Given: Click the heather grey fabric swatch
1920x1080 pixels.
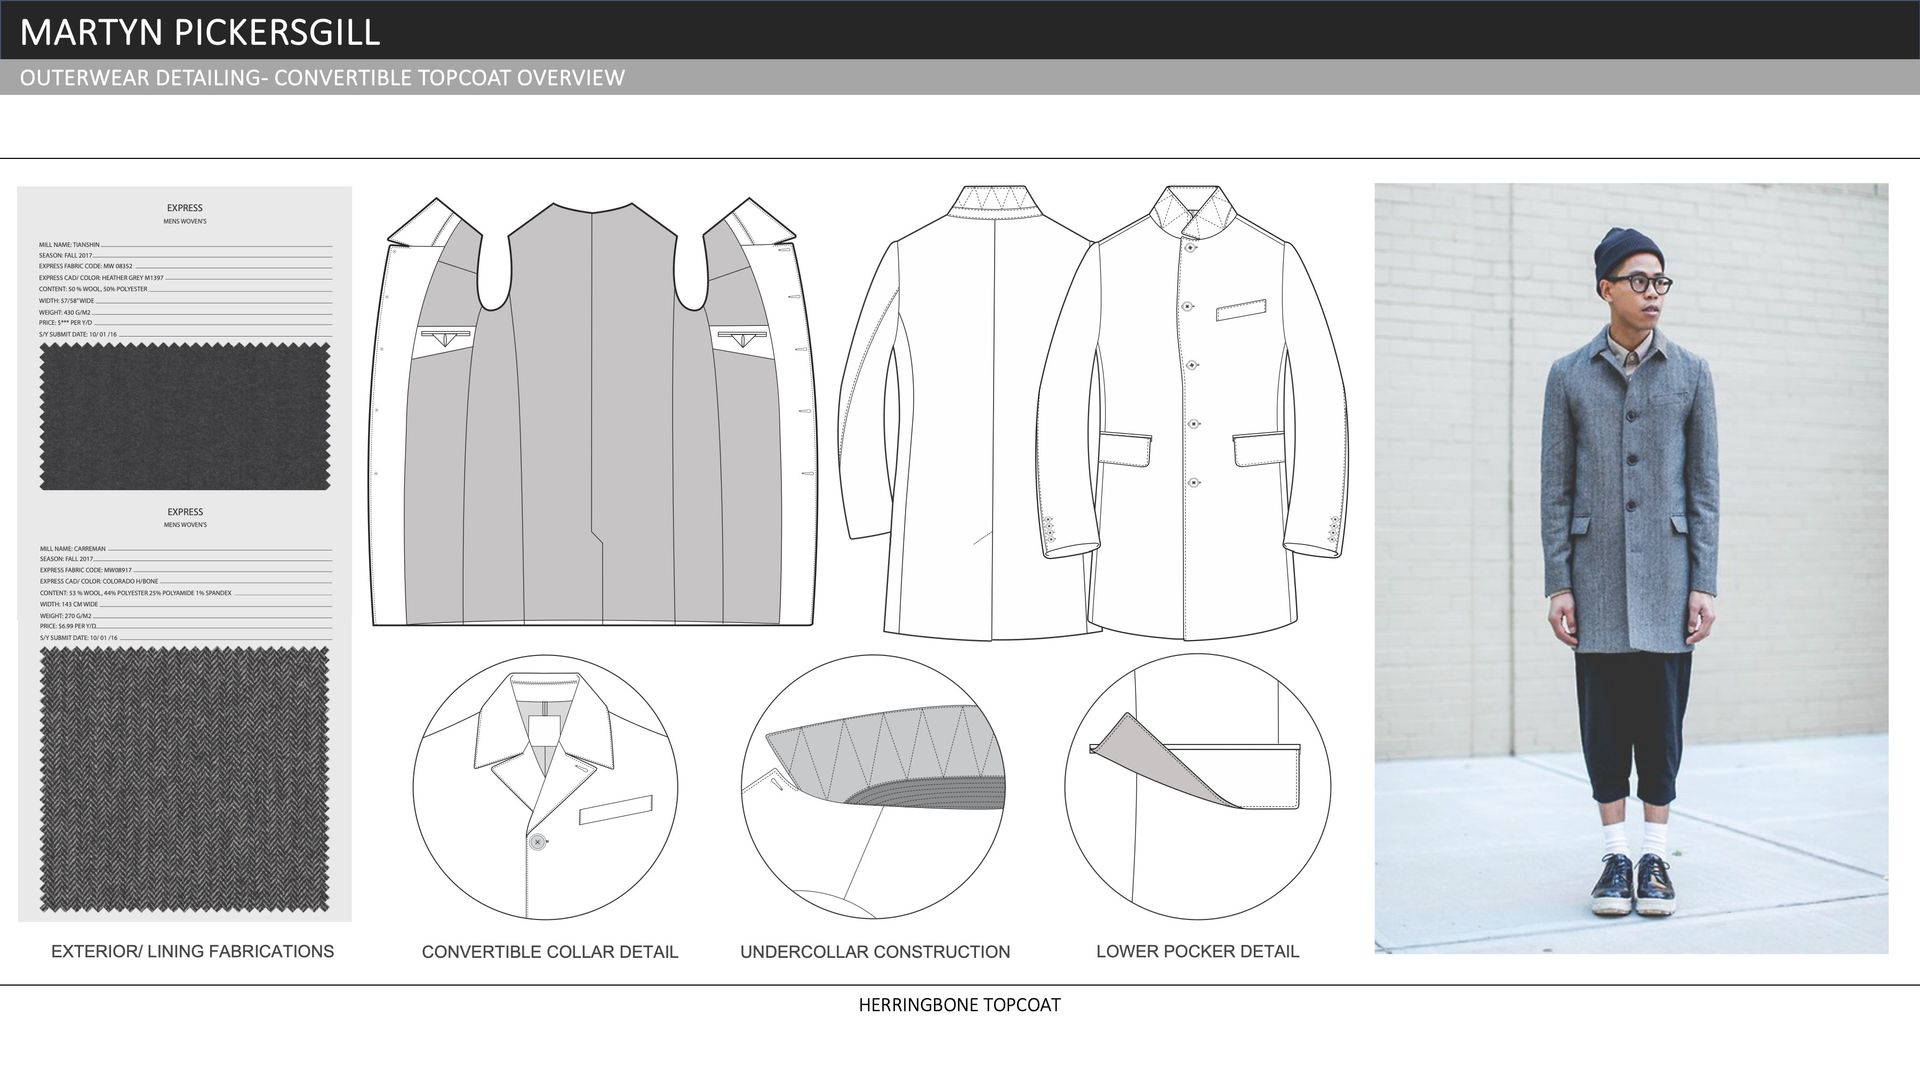Looking at the screenshot, I should (x=185, y=415).
